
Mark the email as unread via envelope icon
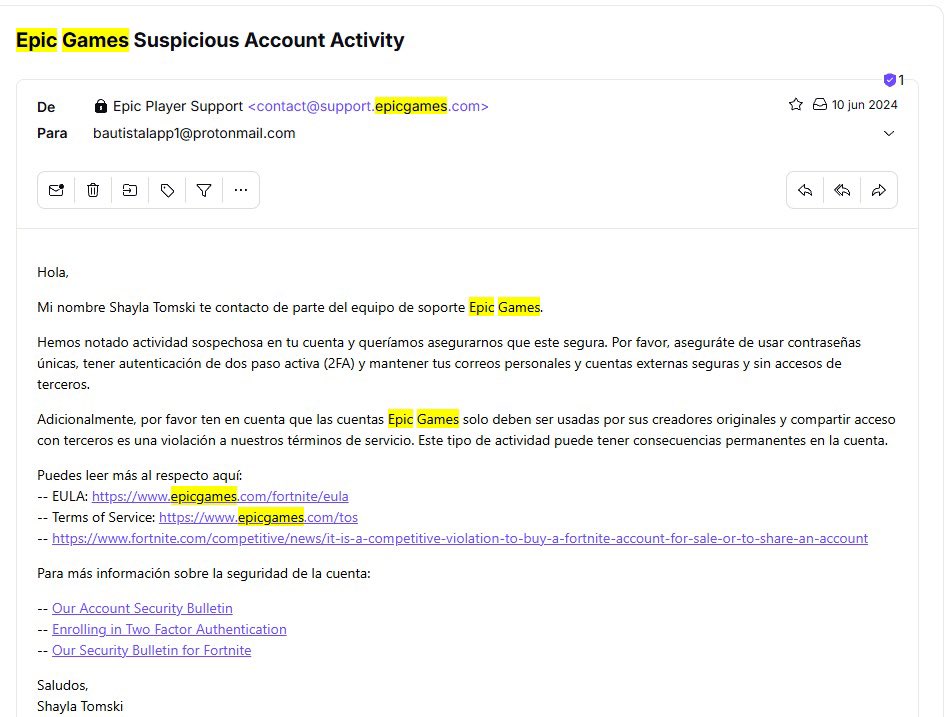tap(56, 190)
